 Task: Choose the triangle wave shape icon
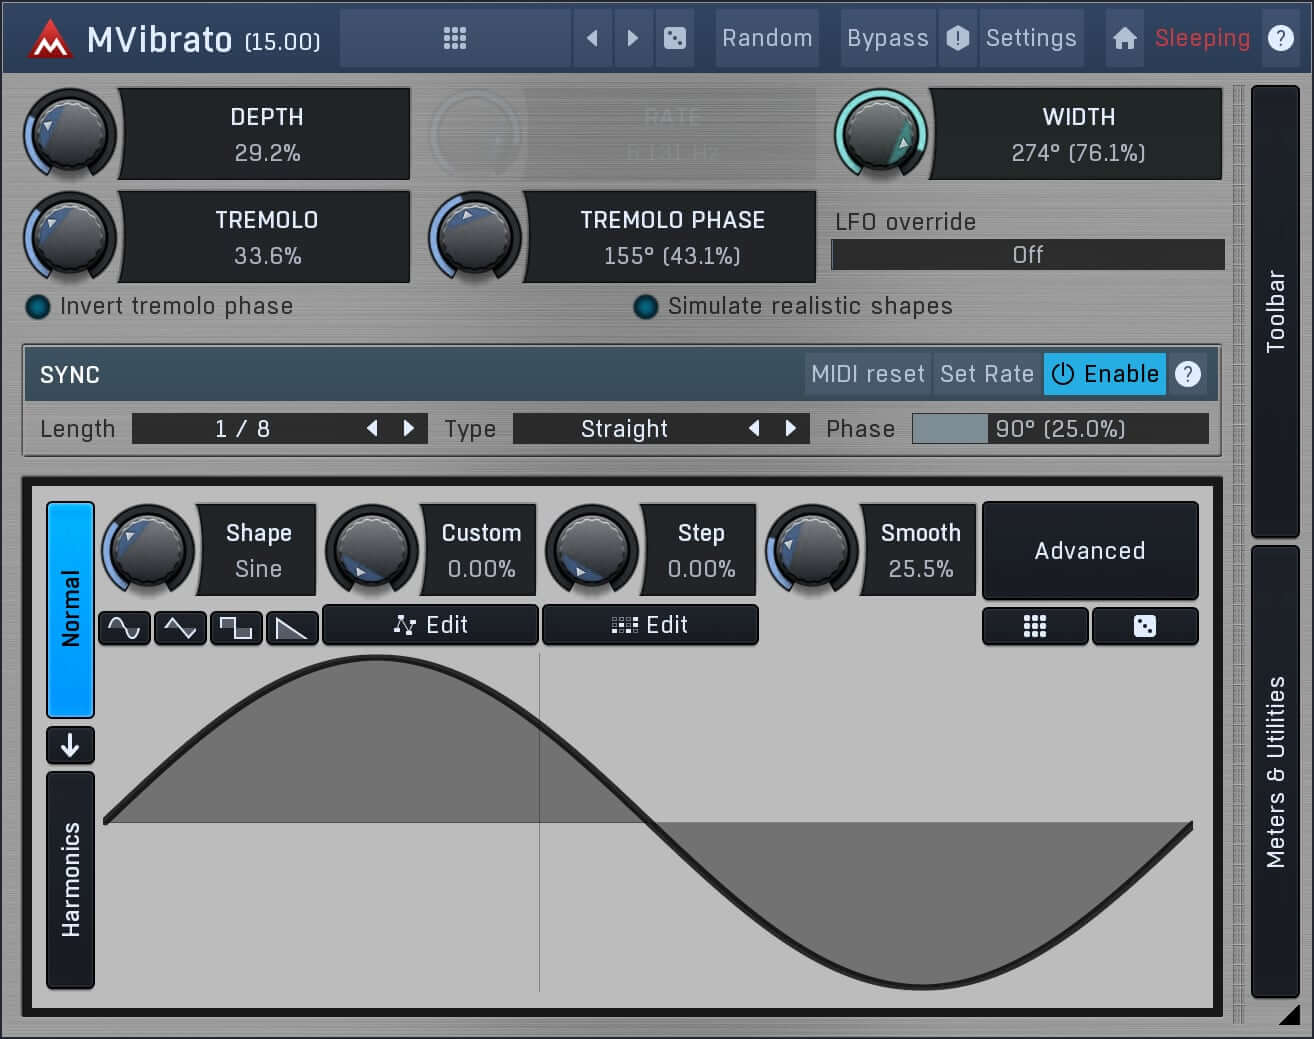click(180, 628)
